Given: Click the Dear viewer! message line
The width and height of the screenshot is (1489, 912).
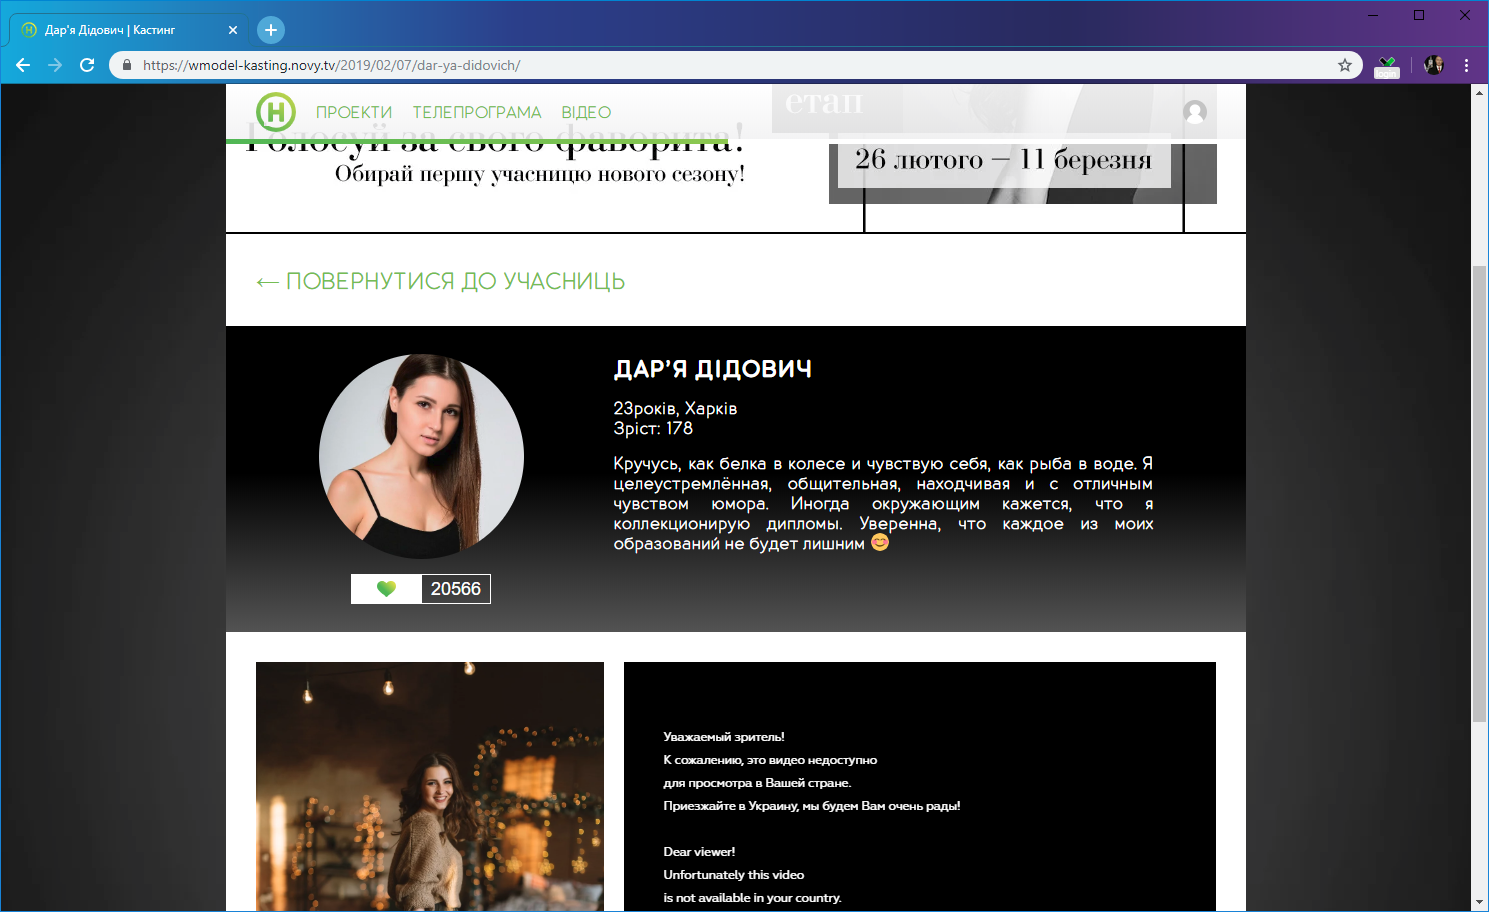Looking at the screenshot, I should click(x=699, y=852).
